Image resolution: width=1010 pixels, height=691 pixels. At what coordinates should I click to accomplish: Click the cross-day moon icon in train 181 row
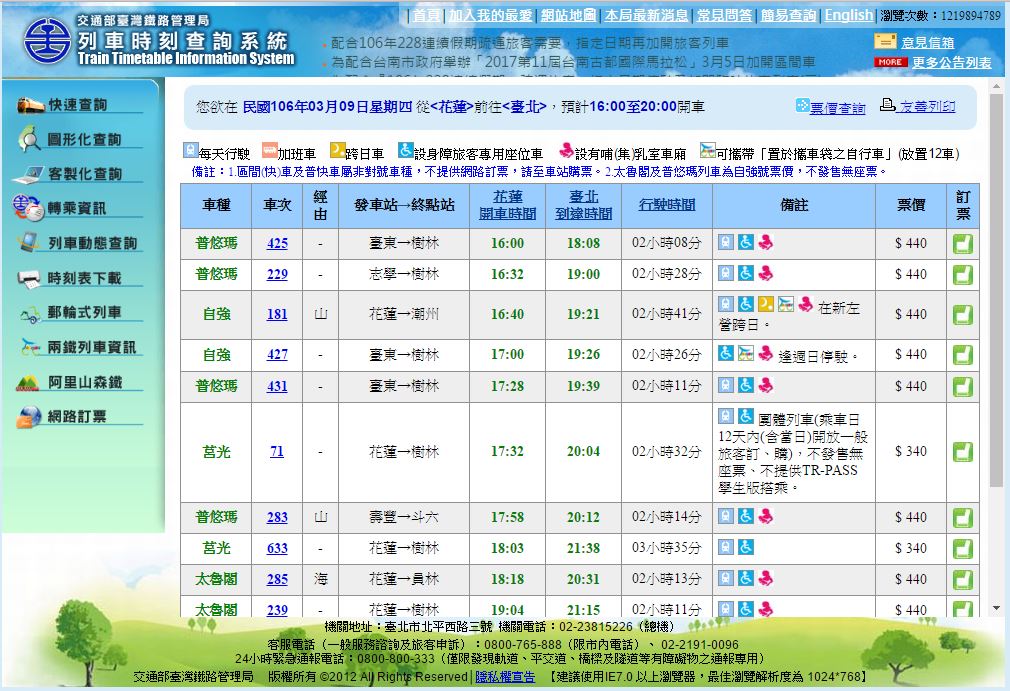coord(765,304)
